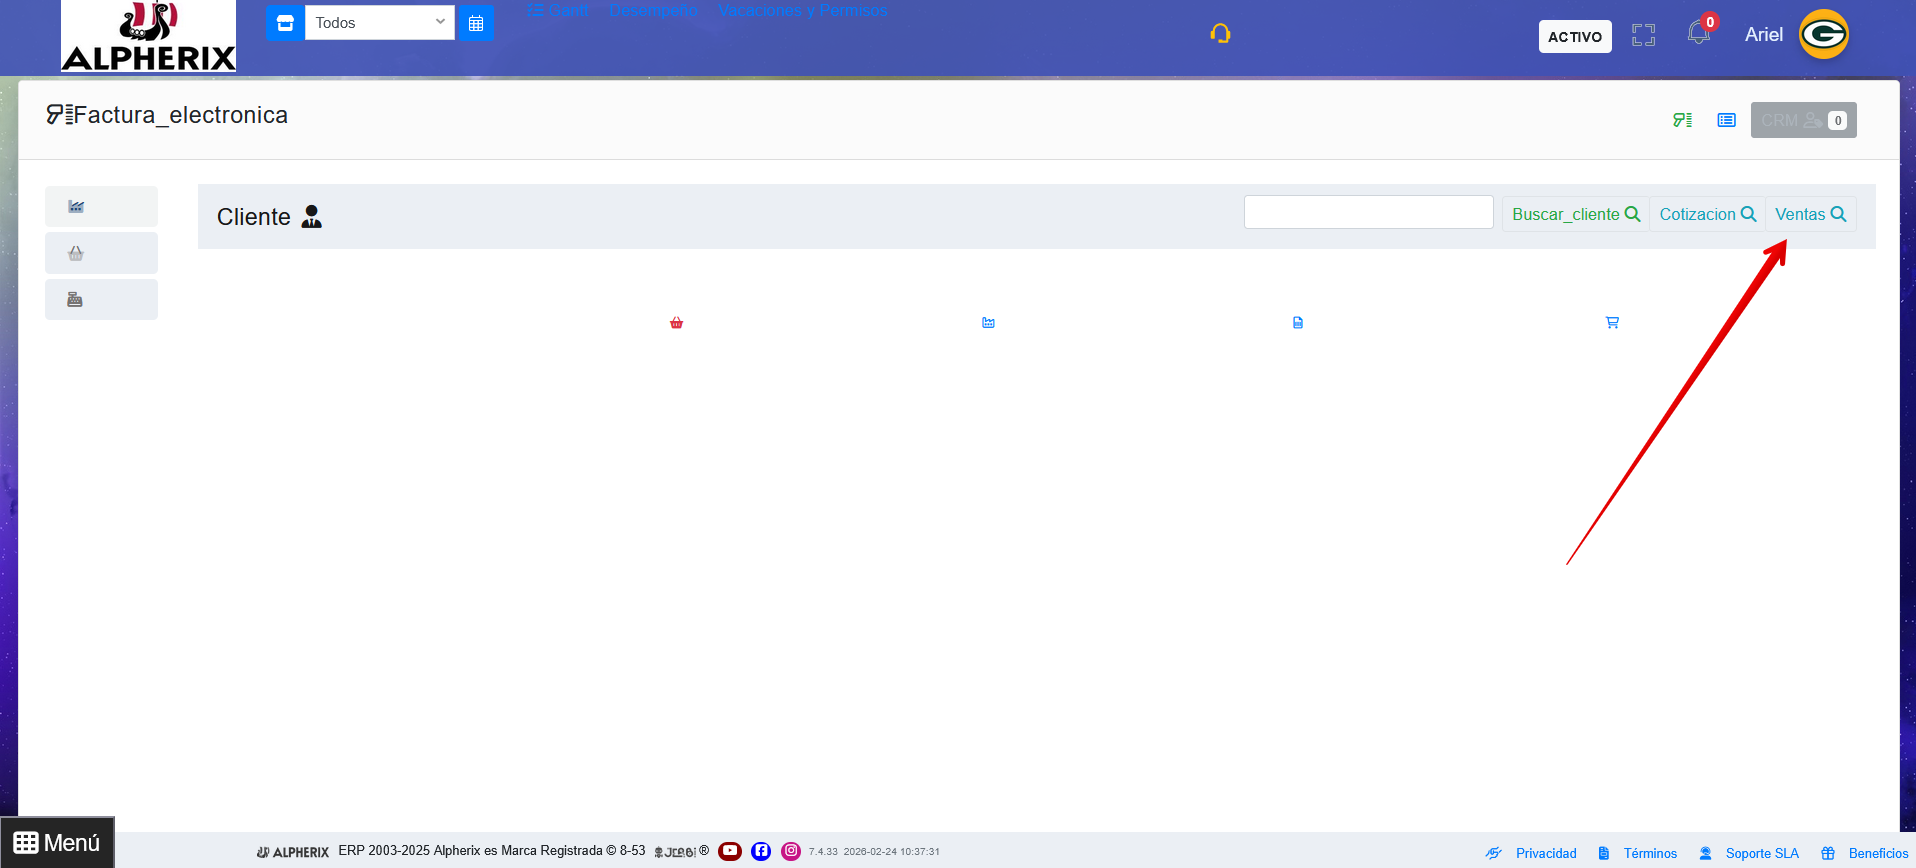Click the CRM button
Viewport: 1916px width, 868px height.
point(1802,120)
